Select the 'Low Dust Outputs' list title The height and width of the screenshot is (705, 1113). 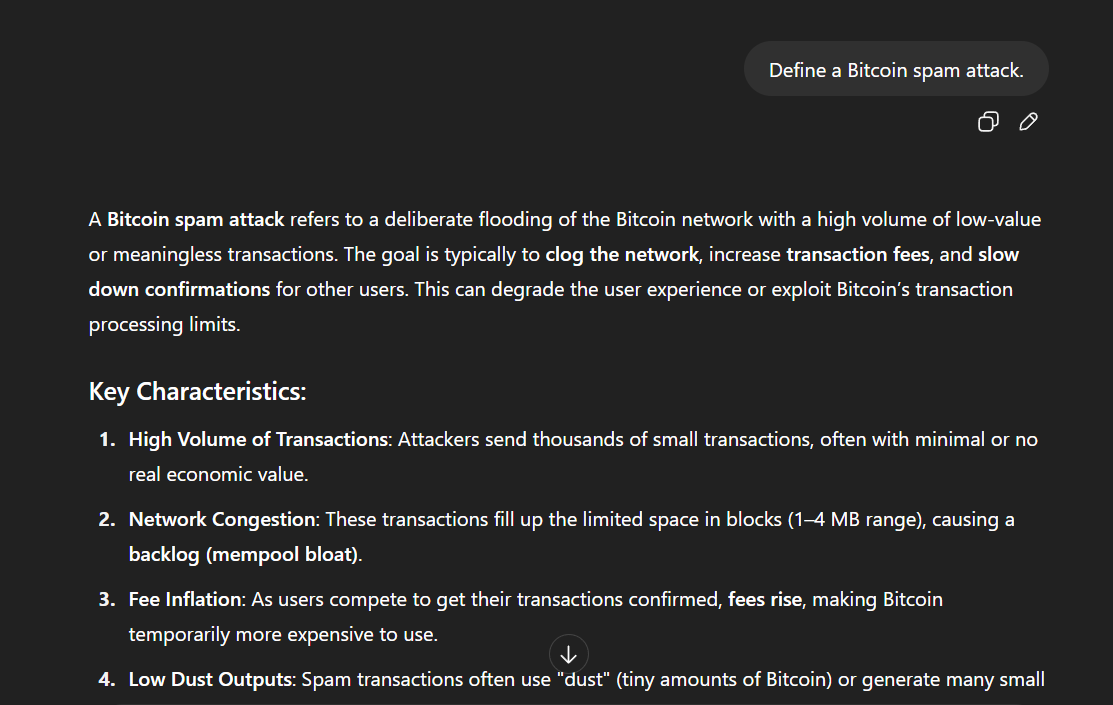tap(210, 679)
